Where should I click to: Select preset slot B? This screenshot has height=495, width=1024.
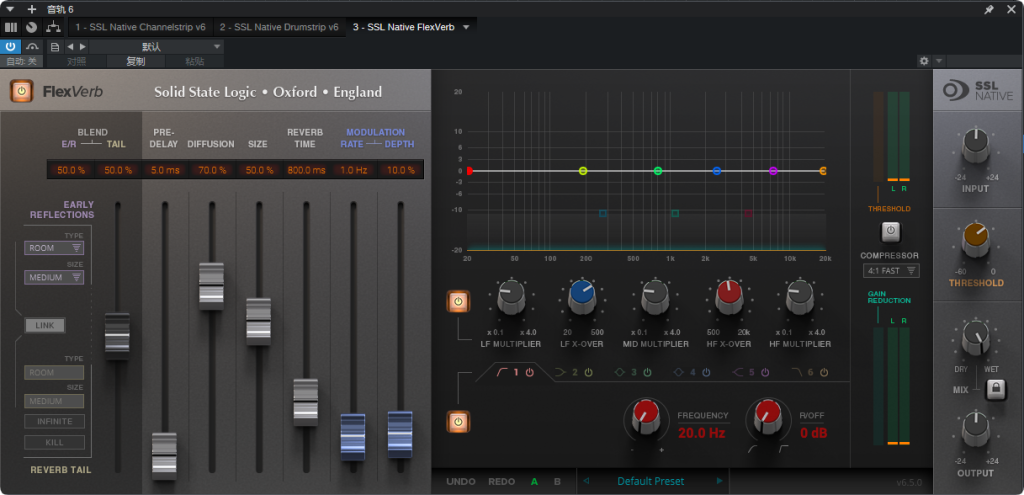(557, 481)
